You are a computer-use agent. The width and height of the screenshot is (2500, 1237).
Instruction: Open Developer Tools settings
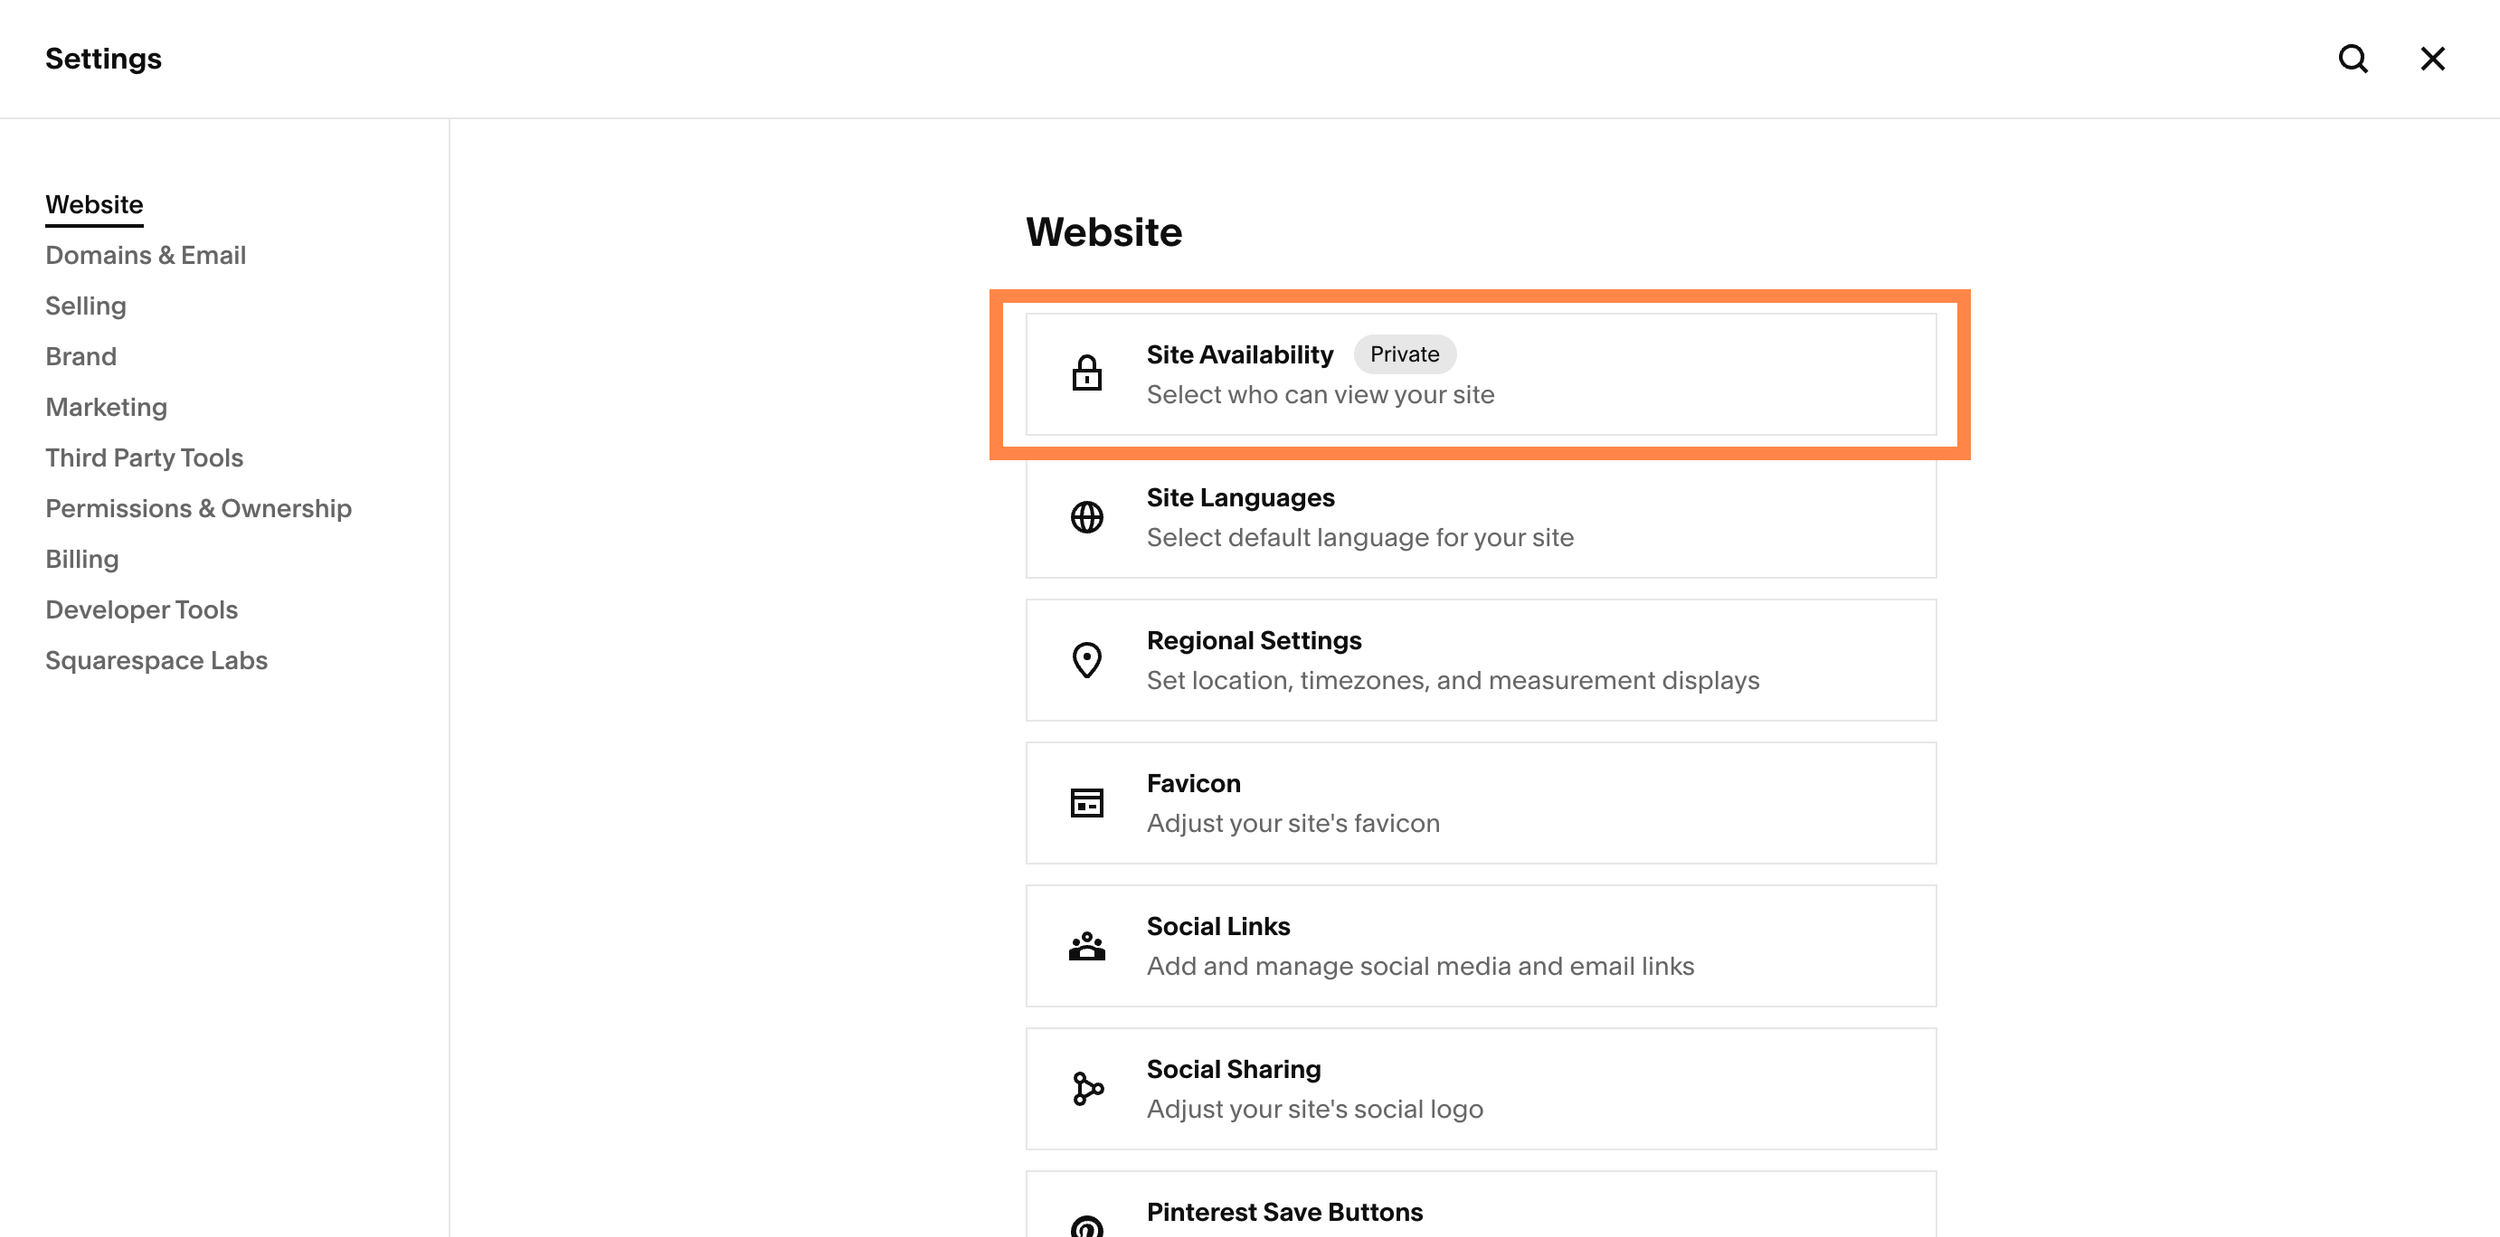point(142,609)
